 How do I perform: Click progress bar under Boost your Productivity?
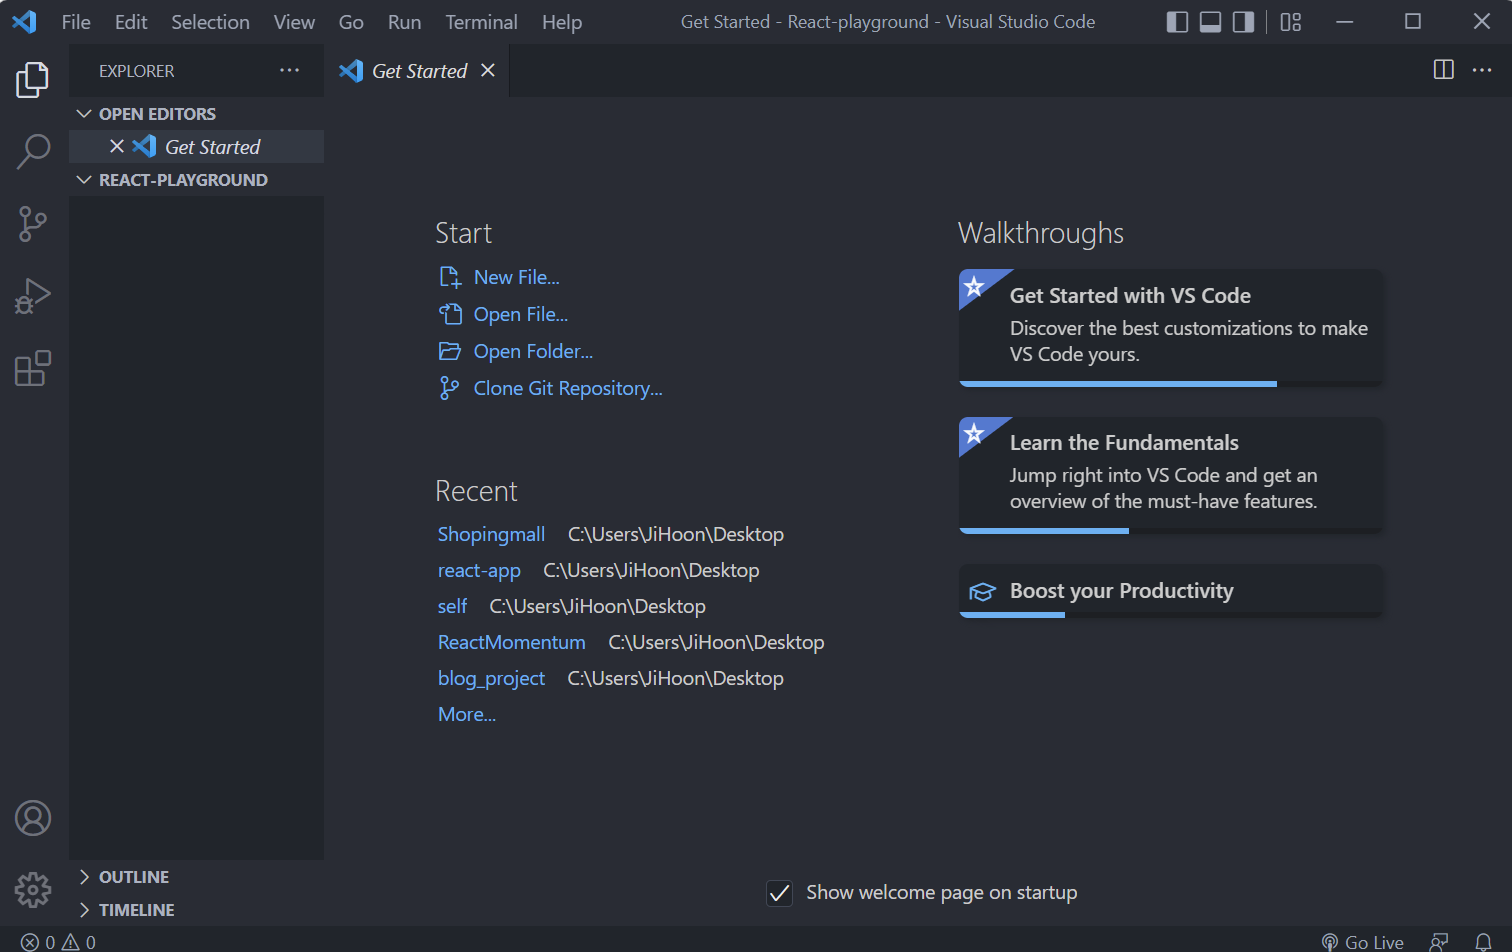click(x=1171, y=615)
